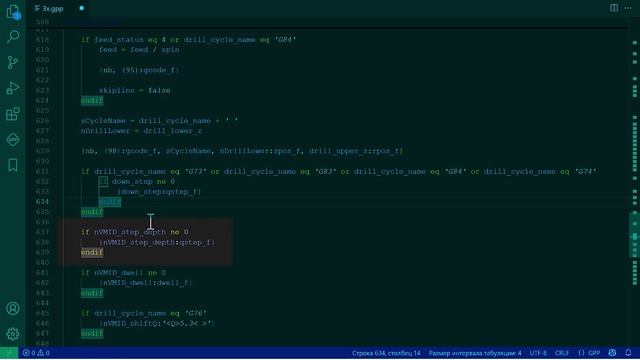Change indentation via Размер интервала табуляции: 4
The height and width of the screenshot is (360, 640).
475,353
